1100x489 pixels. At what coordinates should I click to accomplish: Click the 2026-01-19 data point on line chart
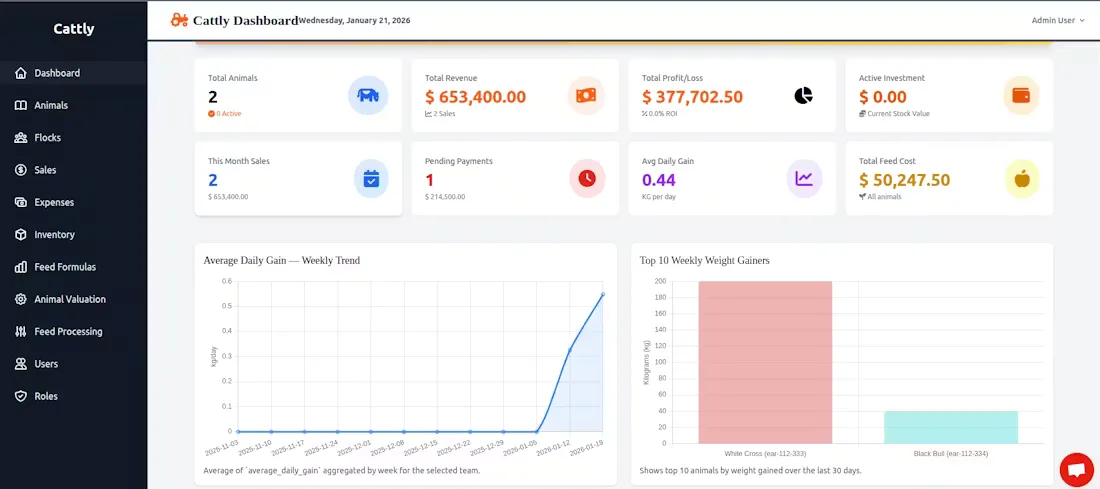(603, 294)
